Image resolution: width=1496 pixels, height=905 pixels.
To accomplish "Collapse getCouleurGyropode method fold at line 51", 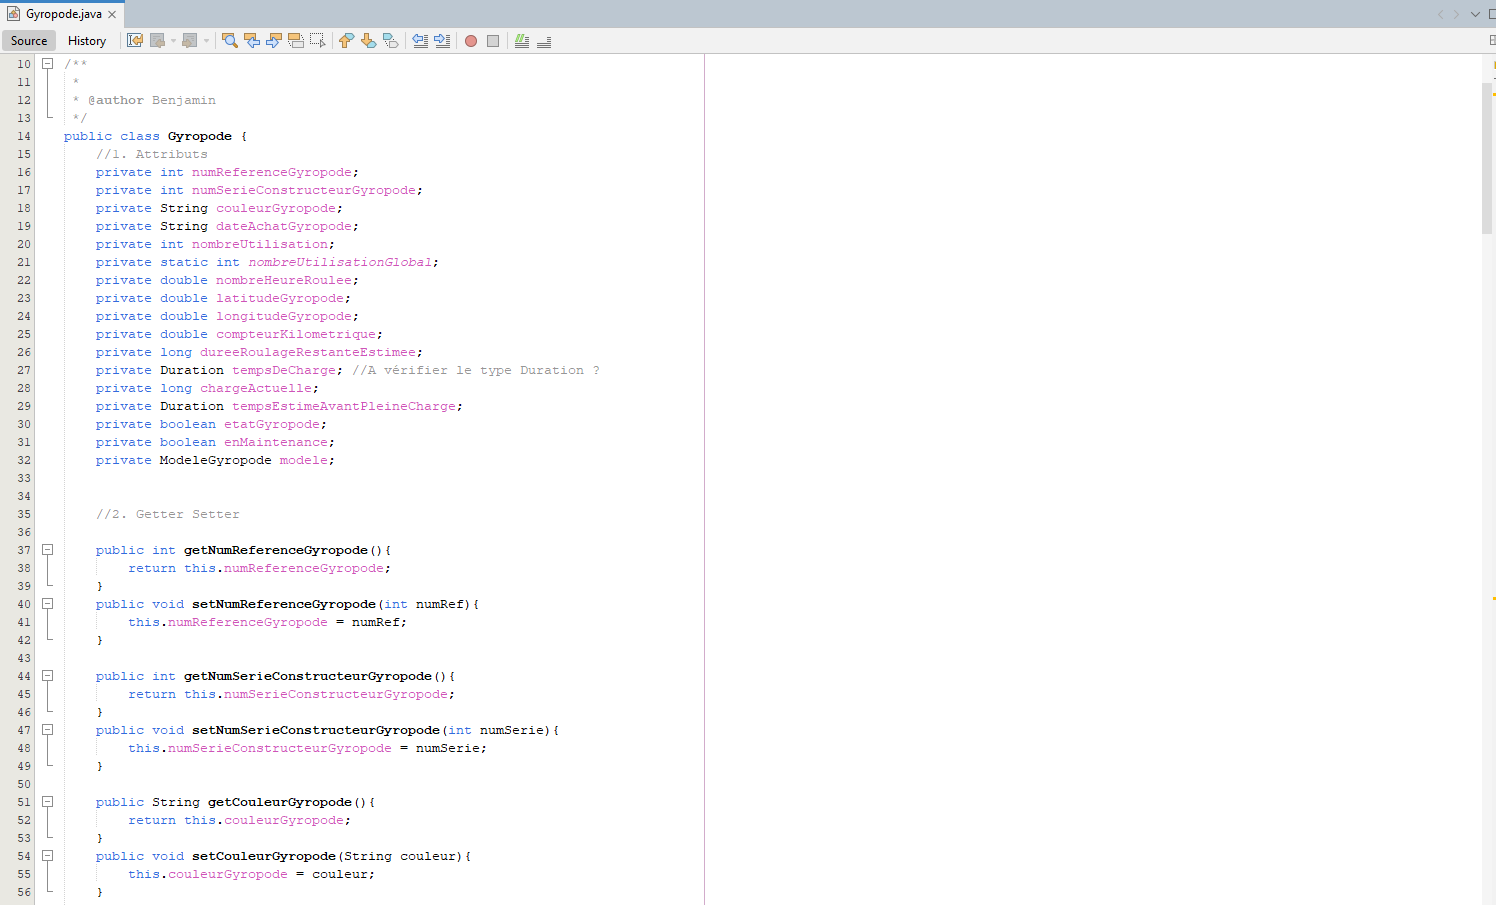I will point(47,802).
